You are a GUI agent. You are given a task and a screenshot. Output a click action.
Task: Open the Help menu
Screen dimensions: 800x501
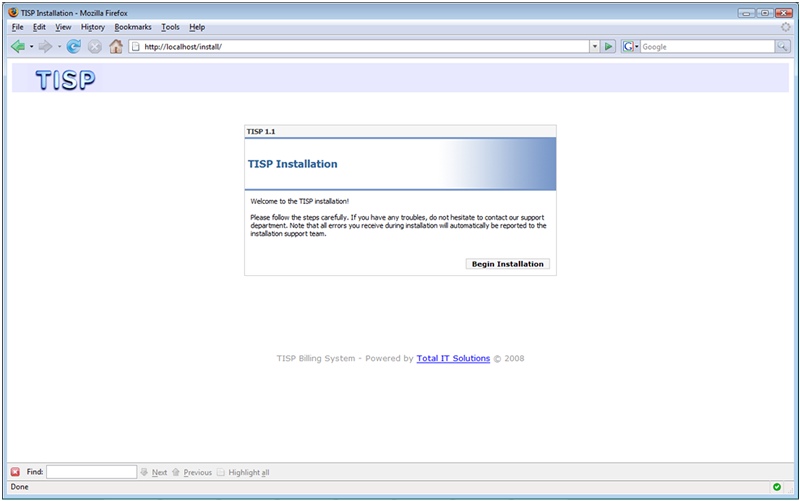point(197,27)
